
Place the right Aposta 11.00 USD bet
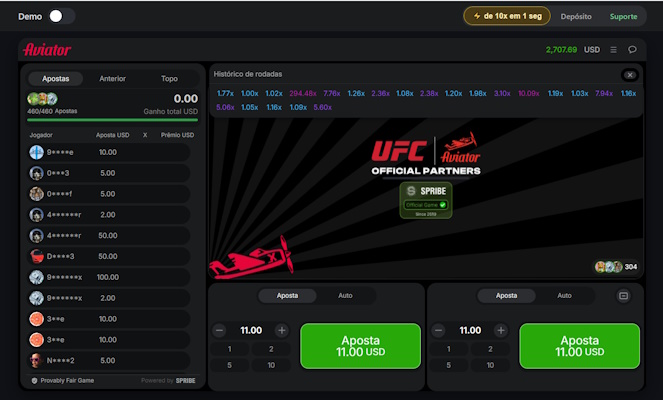(x=580, y=346)
